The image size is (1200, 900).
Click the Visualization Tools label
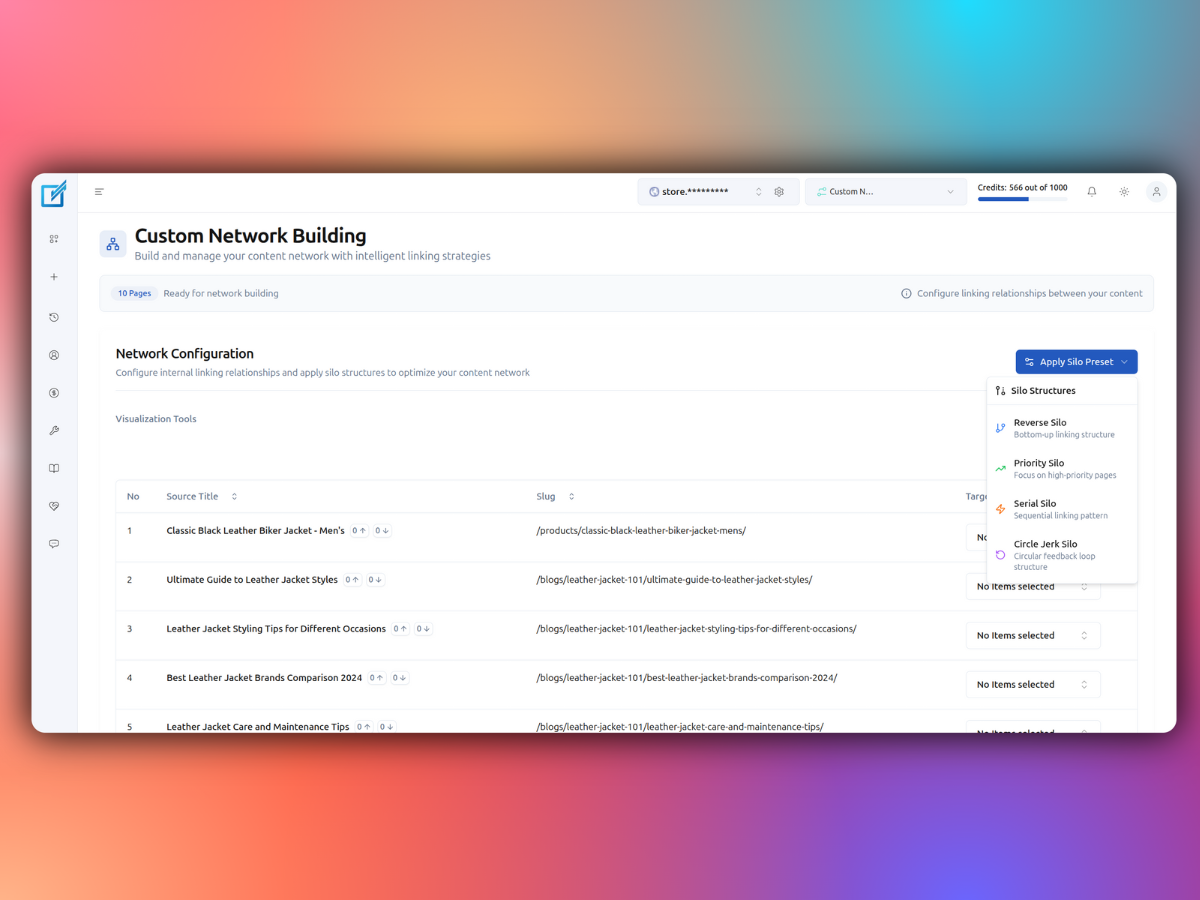click(x=156, y=419)
